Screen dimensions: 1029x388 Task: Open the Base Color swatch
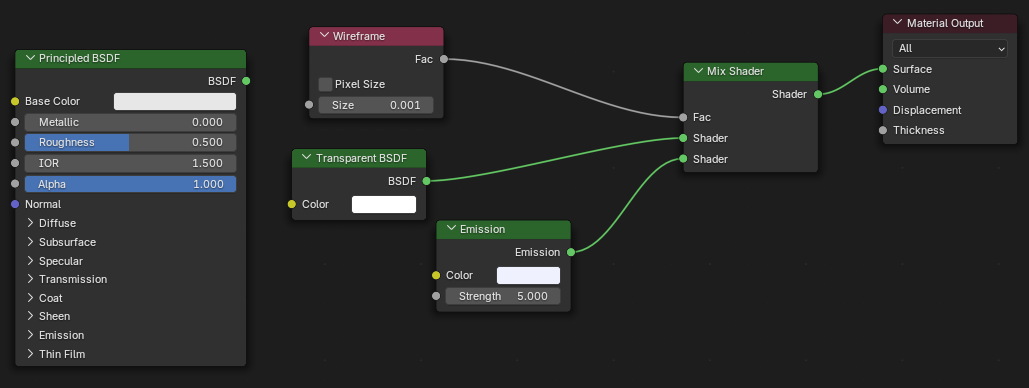click(175, 101)
